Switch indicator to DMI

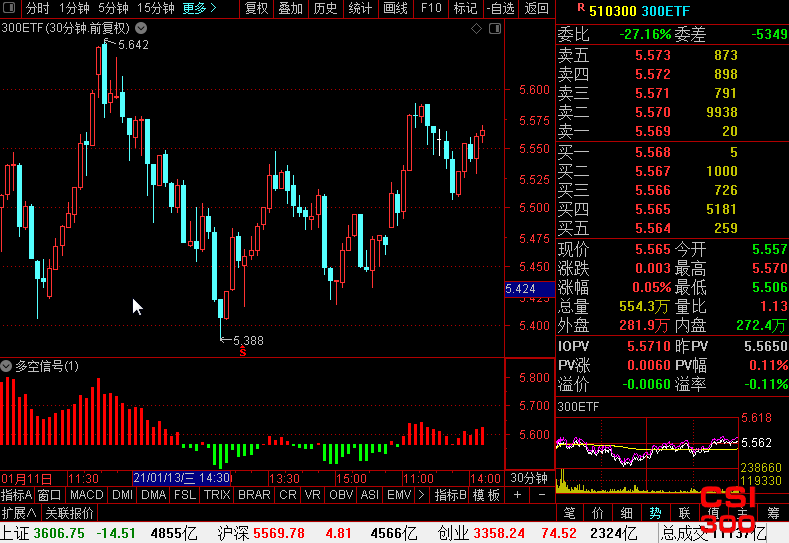pyautogui.click(x=122, y=495)
